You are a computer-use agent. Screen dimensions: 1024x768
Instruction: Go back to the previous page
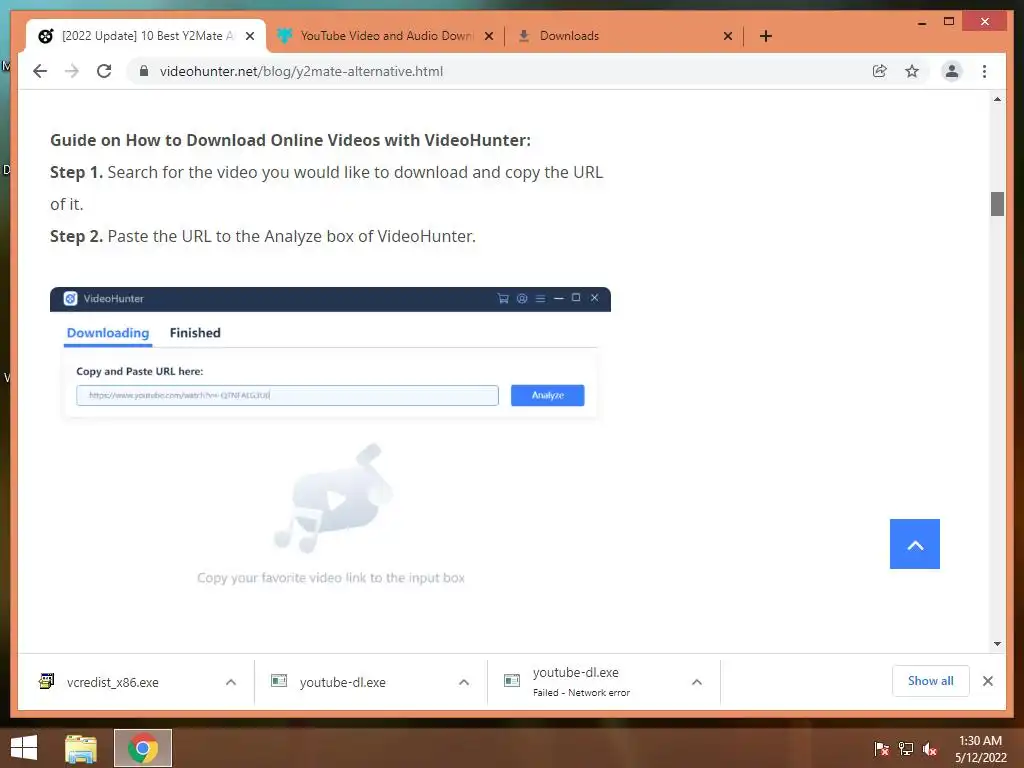tap(40, 71)
